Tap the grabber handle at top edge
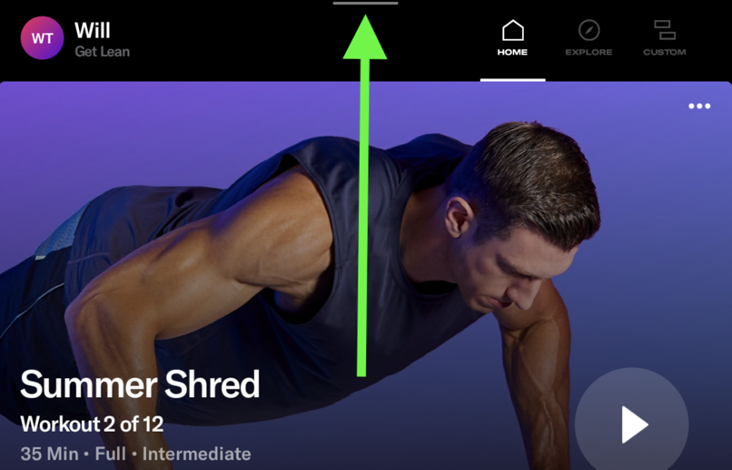This screenshot has width=732, height=470. [366, 3]
